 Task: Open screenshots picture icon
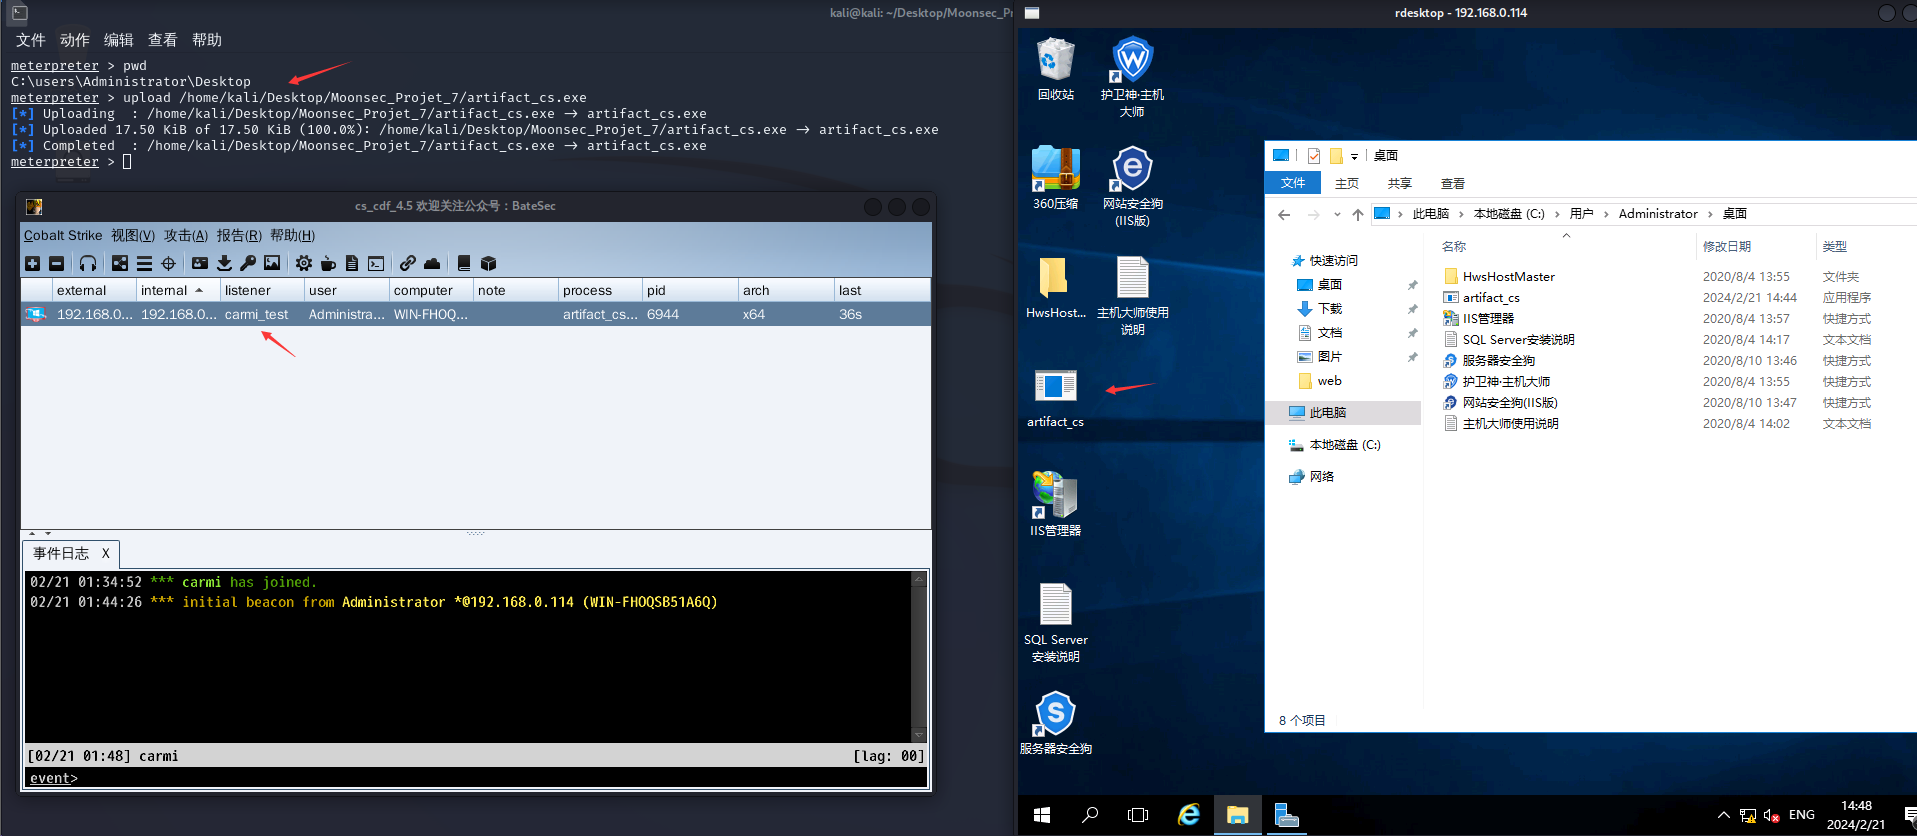(272, 264)
